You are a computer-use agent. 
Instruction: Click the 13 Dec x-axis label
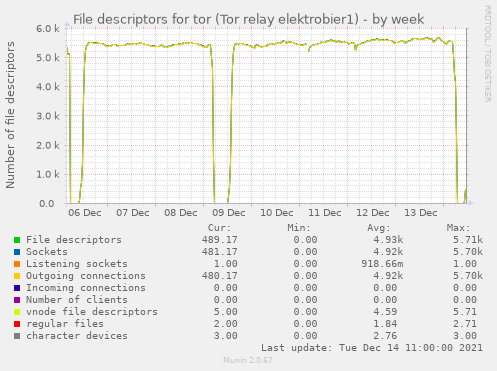(x=421, y=213)
